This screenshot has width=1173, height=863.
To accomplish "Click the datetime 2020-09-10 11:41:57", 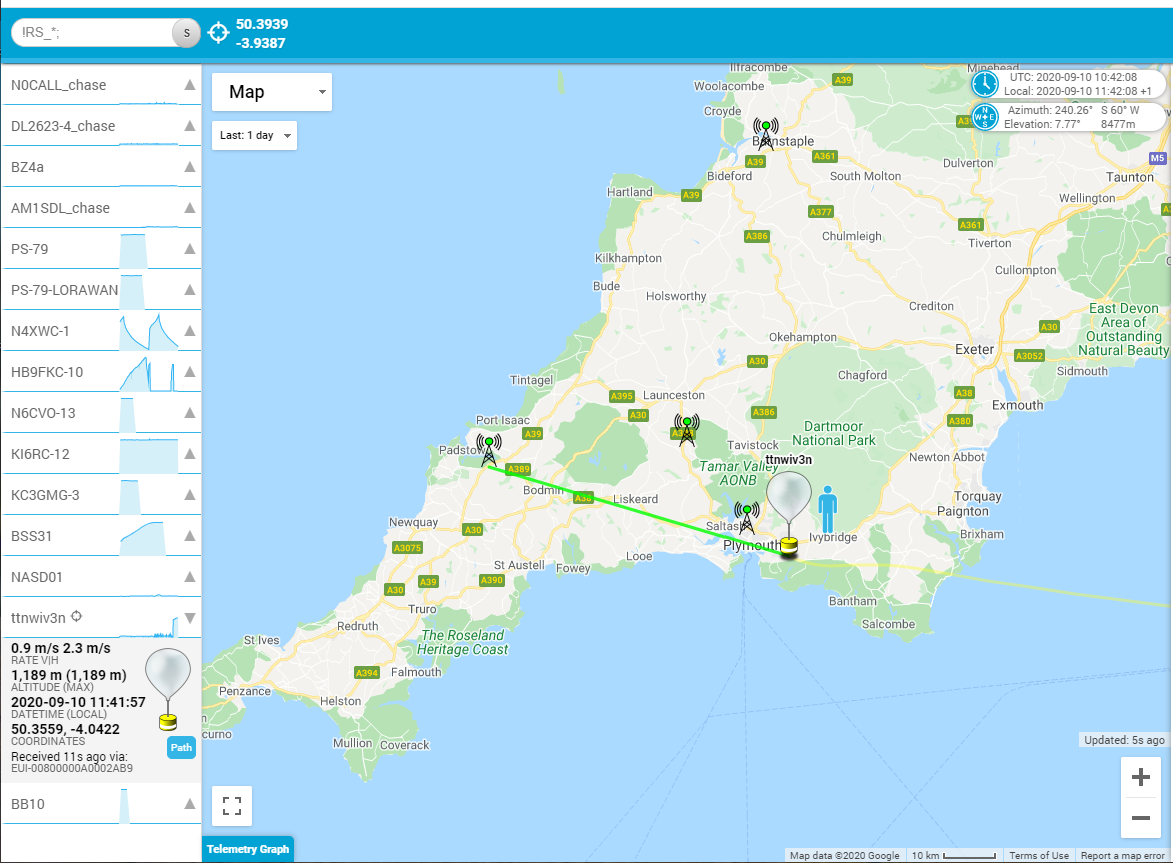I will pyautogui.click(x=78, y=702).
